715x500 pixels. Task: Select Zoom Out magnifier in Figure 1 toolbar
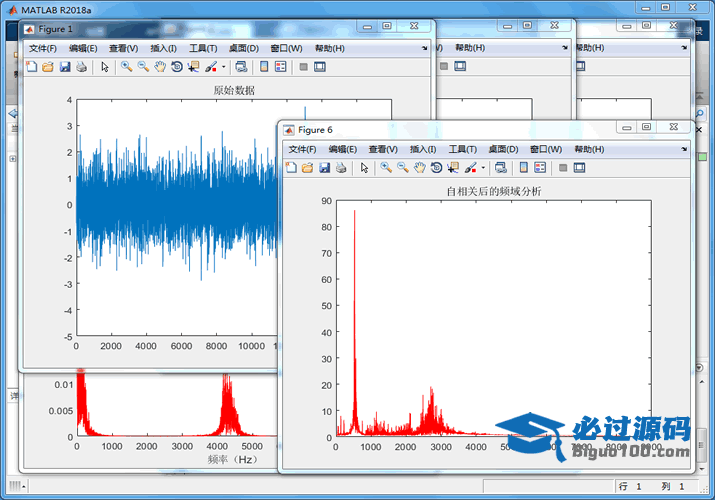(143, 67)
